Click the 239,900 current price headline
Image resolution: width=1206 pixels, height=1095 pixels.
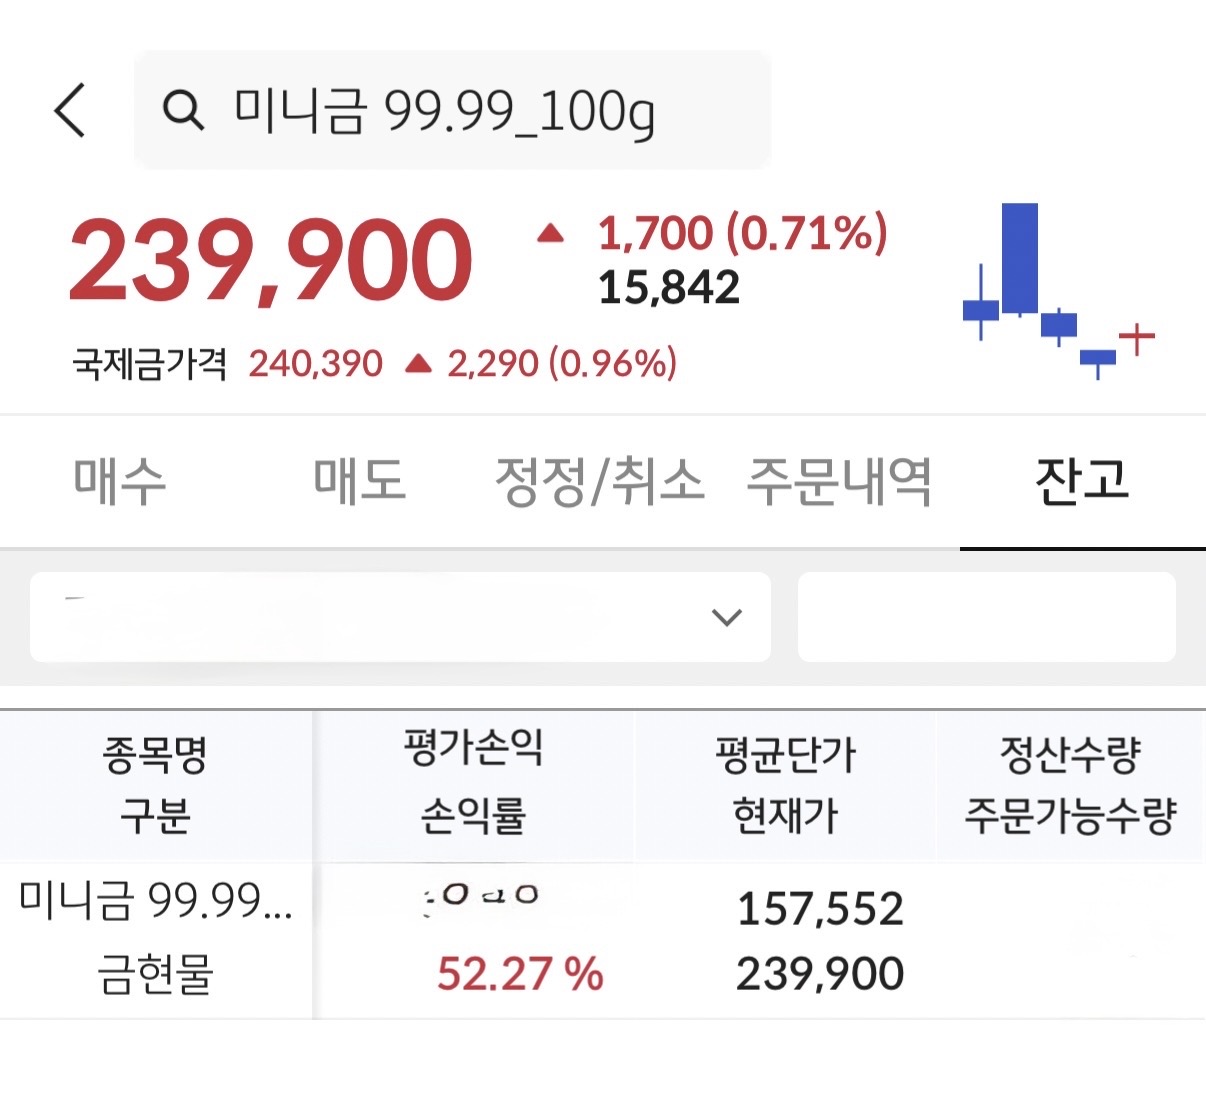coord(270,260)
